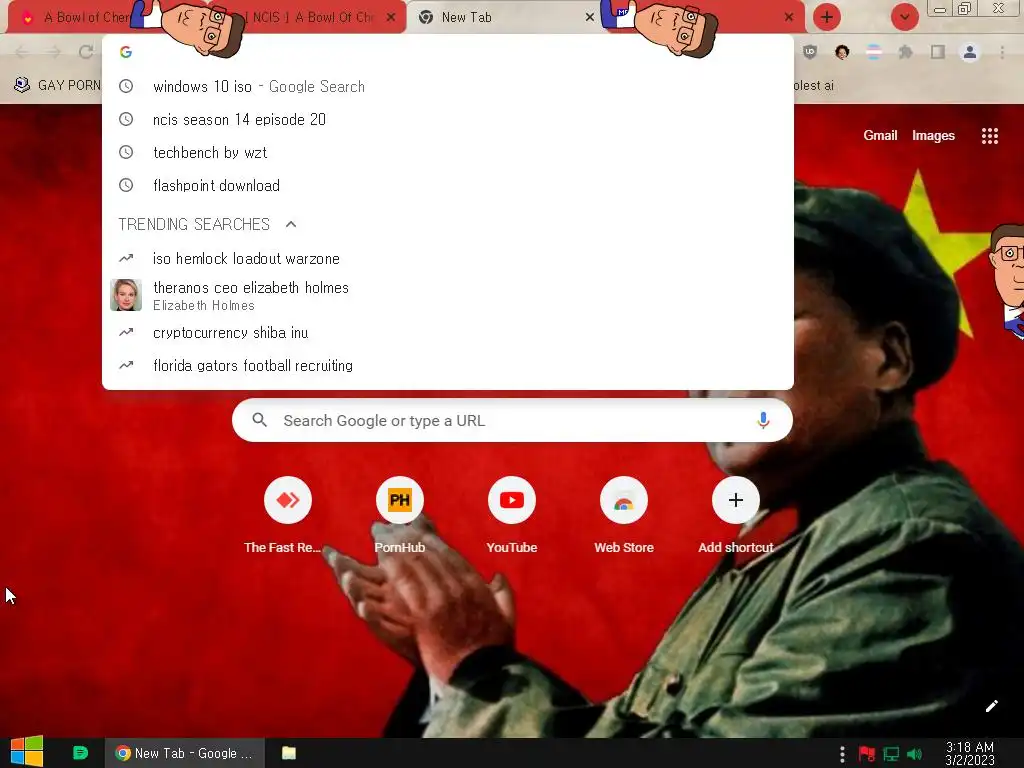1024x768 pixels.
Task: Open uBlock Origin shield extension
Action: pyautogui.click(x=810, y=52)
